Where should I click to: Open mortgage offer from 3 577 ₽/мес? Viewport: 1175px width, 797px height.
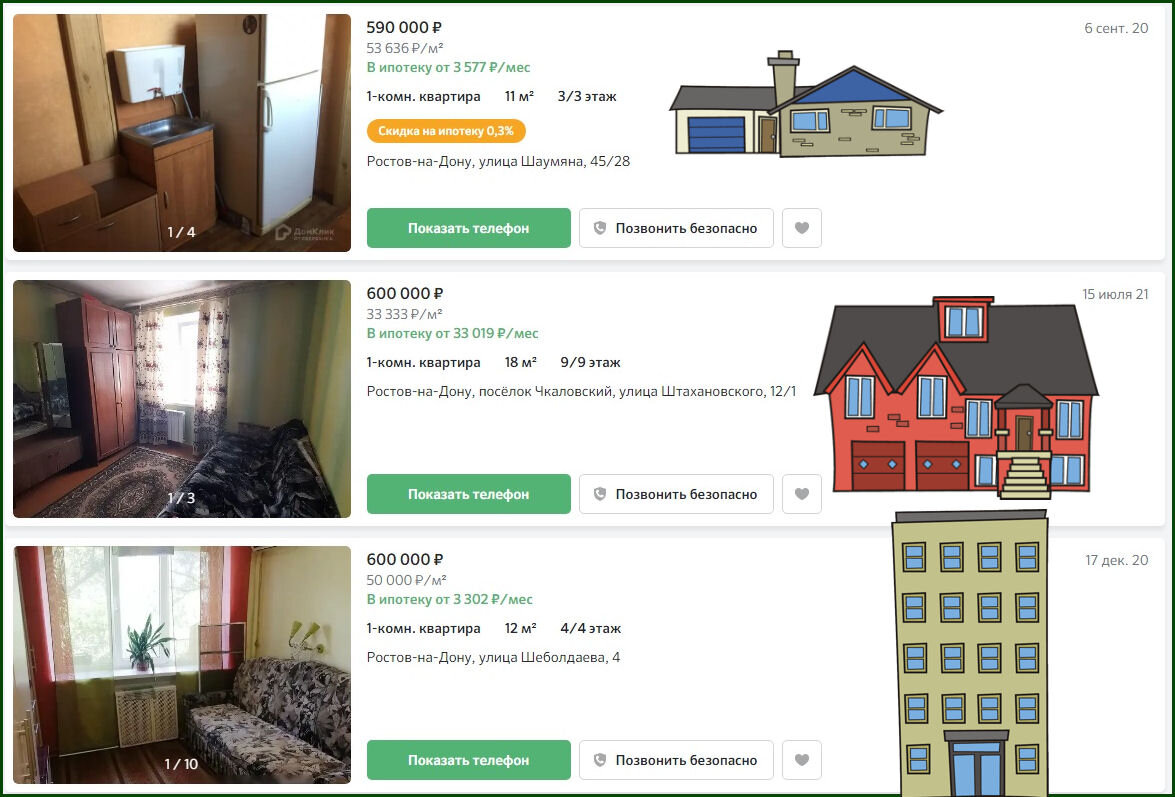click(x=448, y=67)
